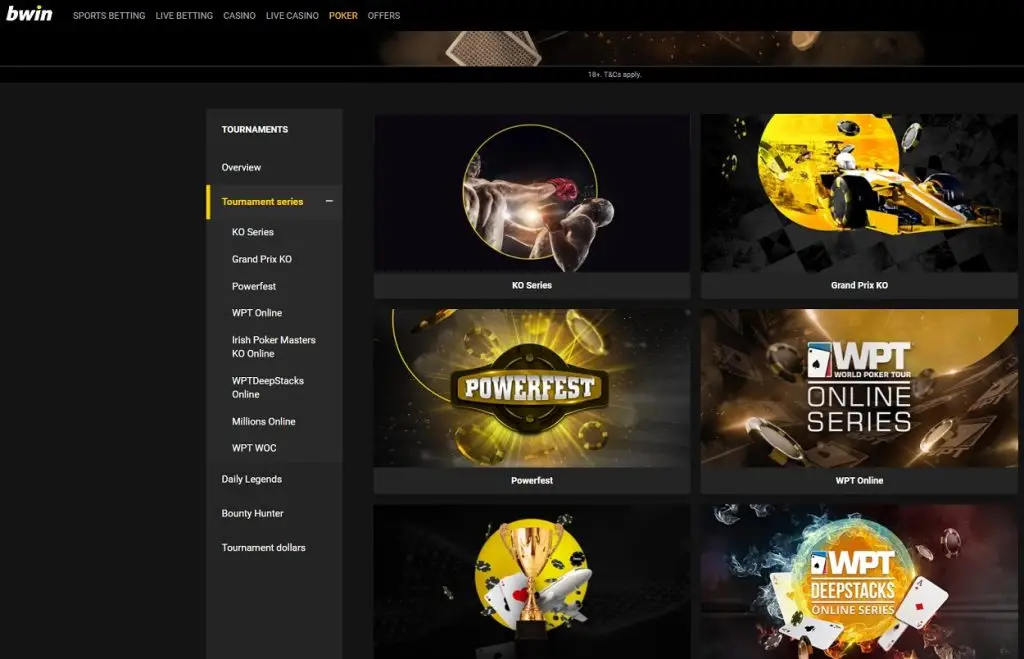Viewport: 1024px width, 659px height.
Task: Open Powerfest in sidebar list
Action: [x=254, y=286]
